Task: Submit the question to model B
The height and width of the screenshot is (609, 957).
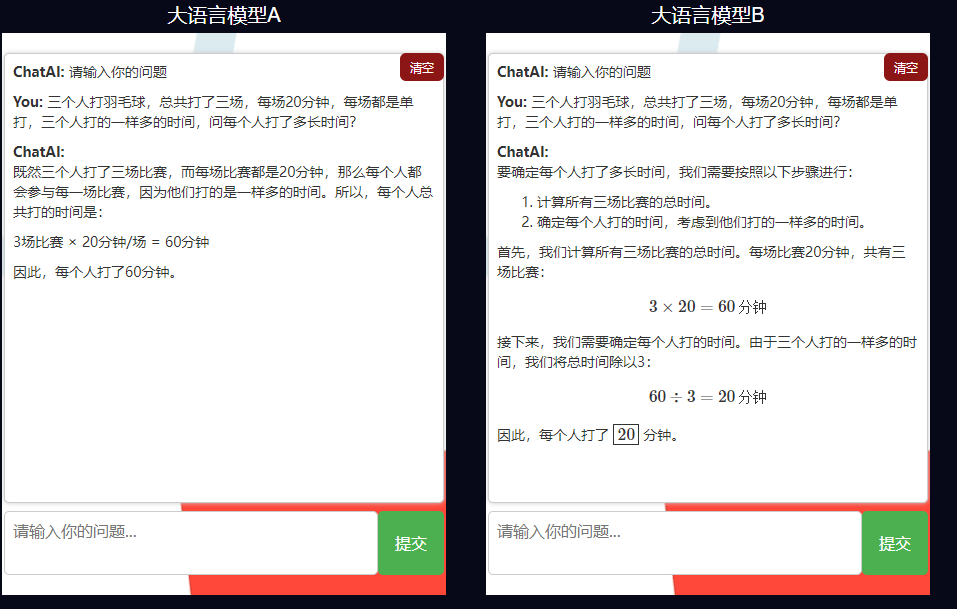Action: coord(895,543)
